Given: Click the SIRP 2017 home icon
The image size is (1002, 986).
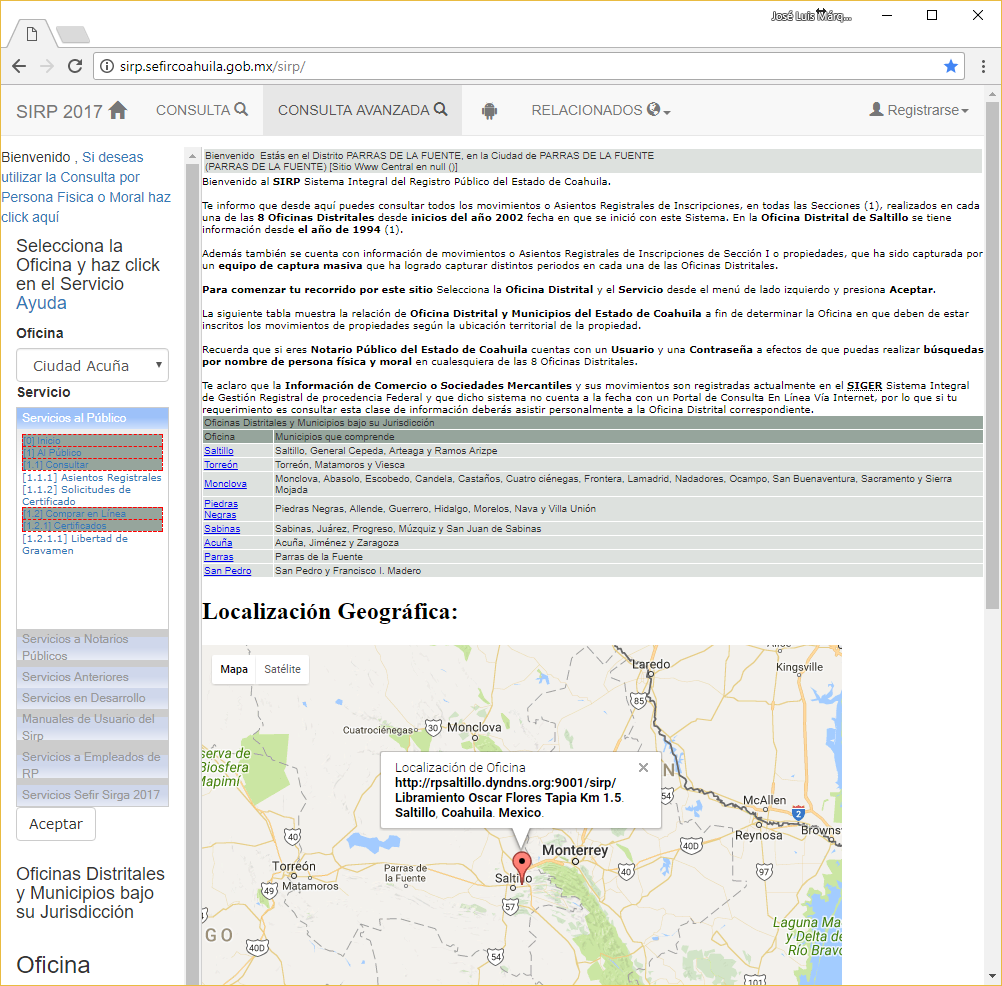Looking at the screenshot, I should pyautogui.click(x=118, y=111).
